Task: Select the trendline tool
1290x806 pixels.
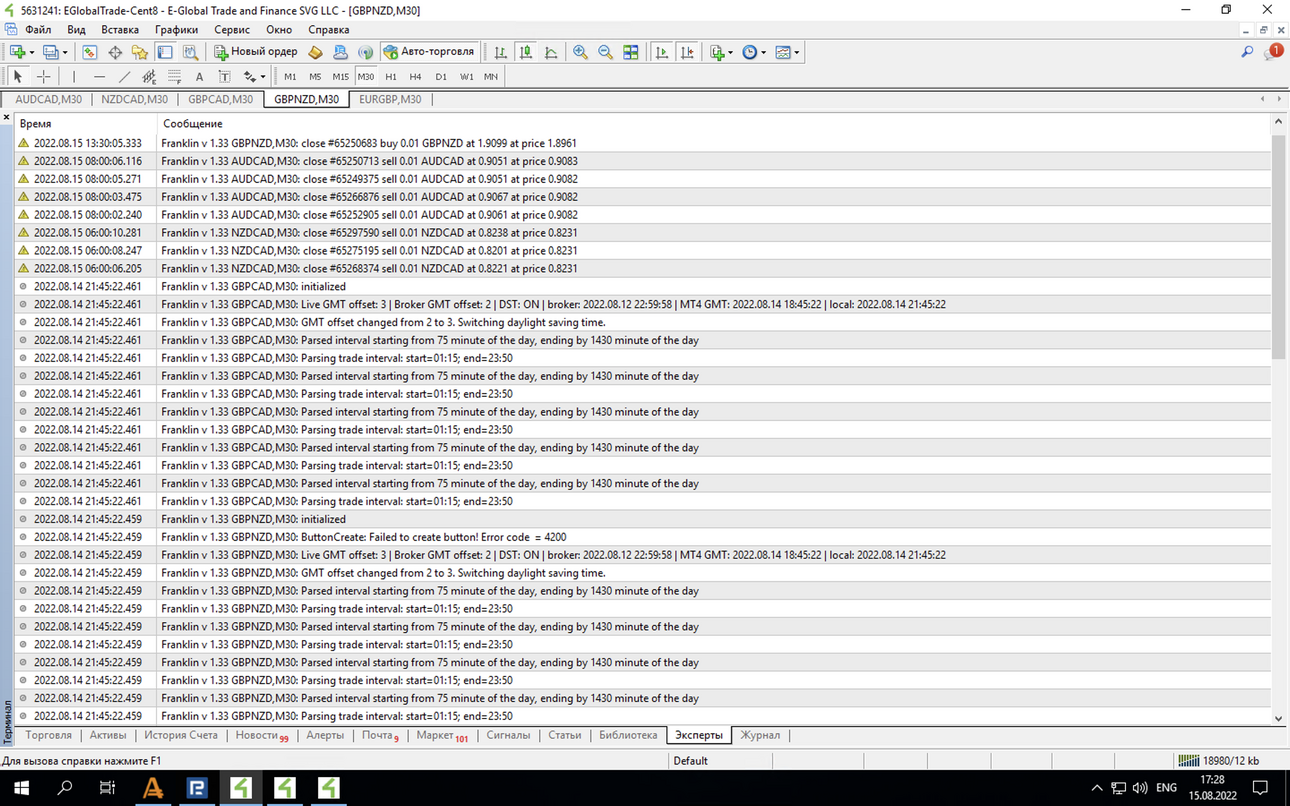Action: point(124,76)
